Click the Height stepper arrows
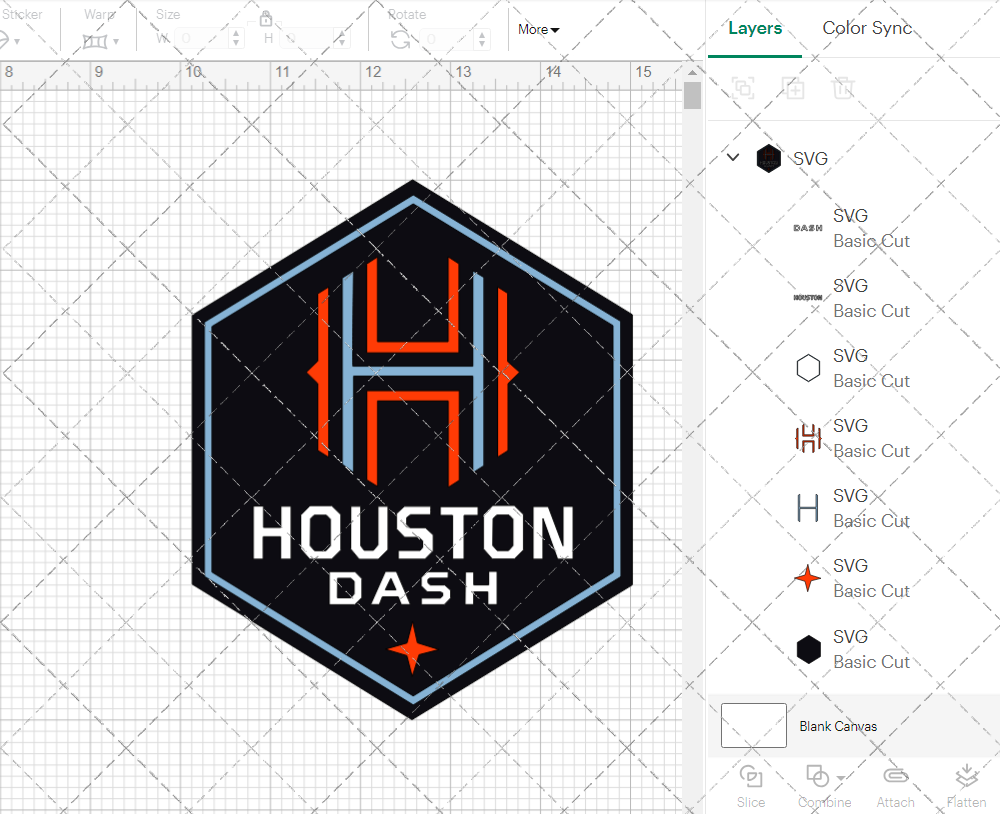1000x814 pixels. pos(341,38)
